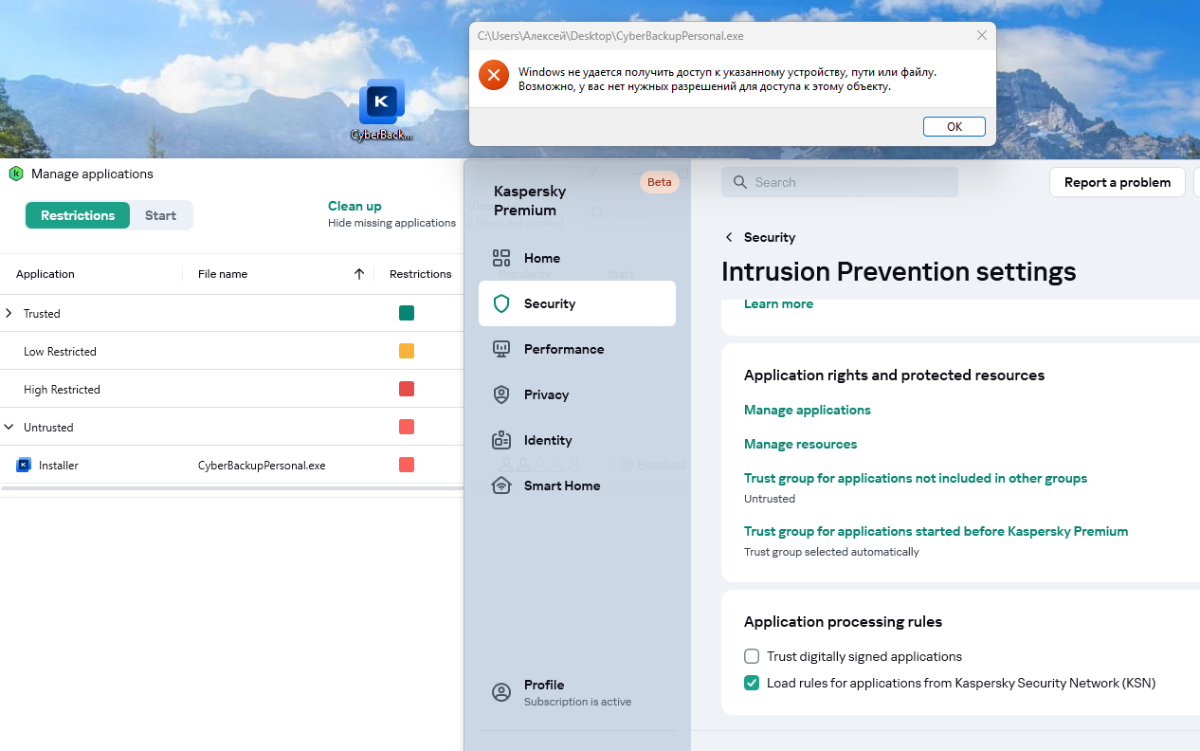Open the Security section in Kaspersky sidebar
1200x751 pixels.
(x=577, y=303)
